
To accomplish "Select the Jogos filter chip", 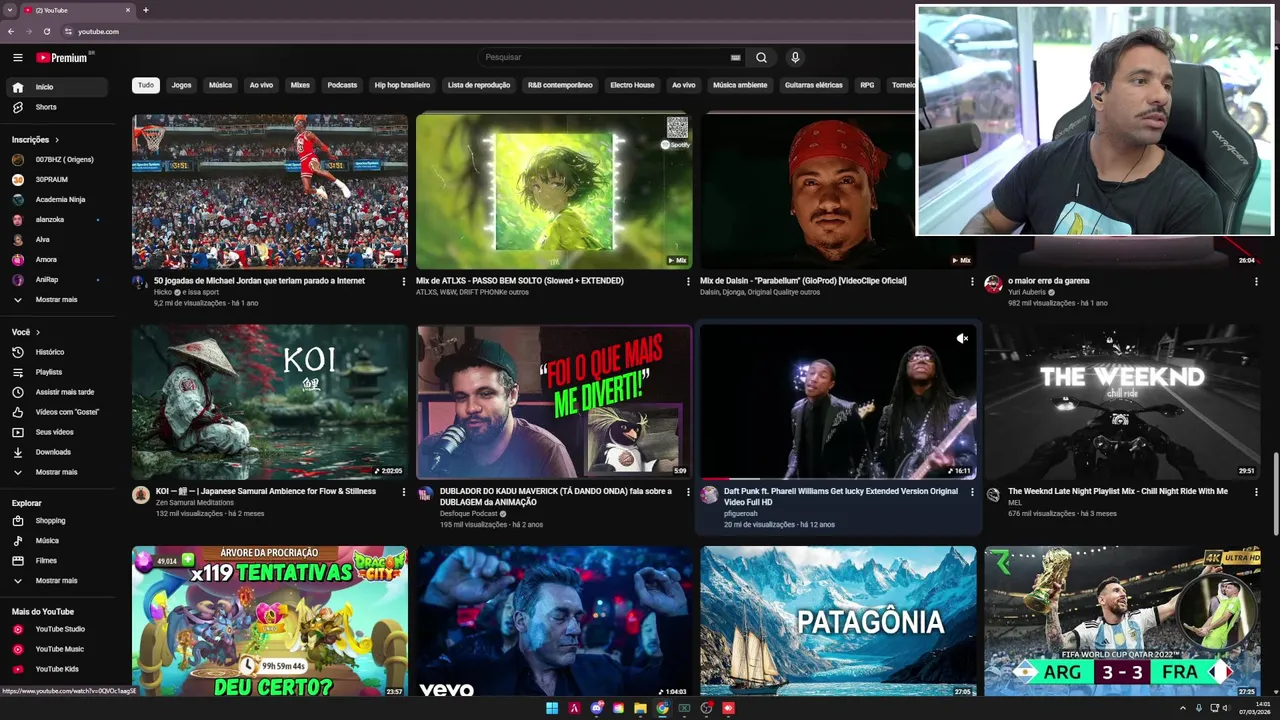I will [x=181, y=85].
